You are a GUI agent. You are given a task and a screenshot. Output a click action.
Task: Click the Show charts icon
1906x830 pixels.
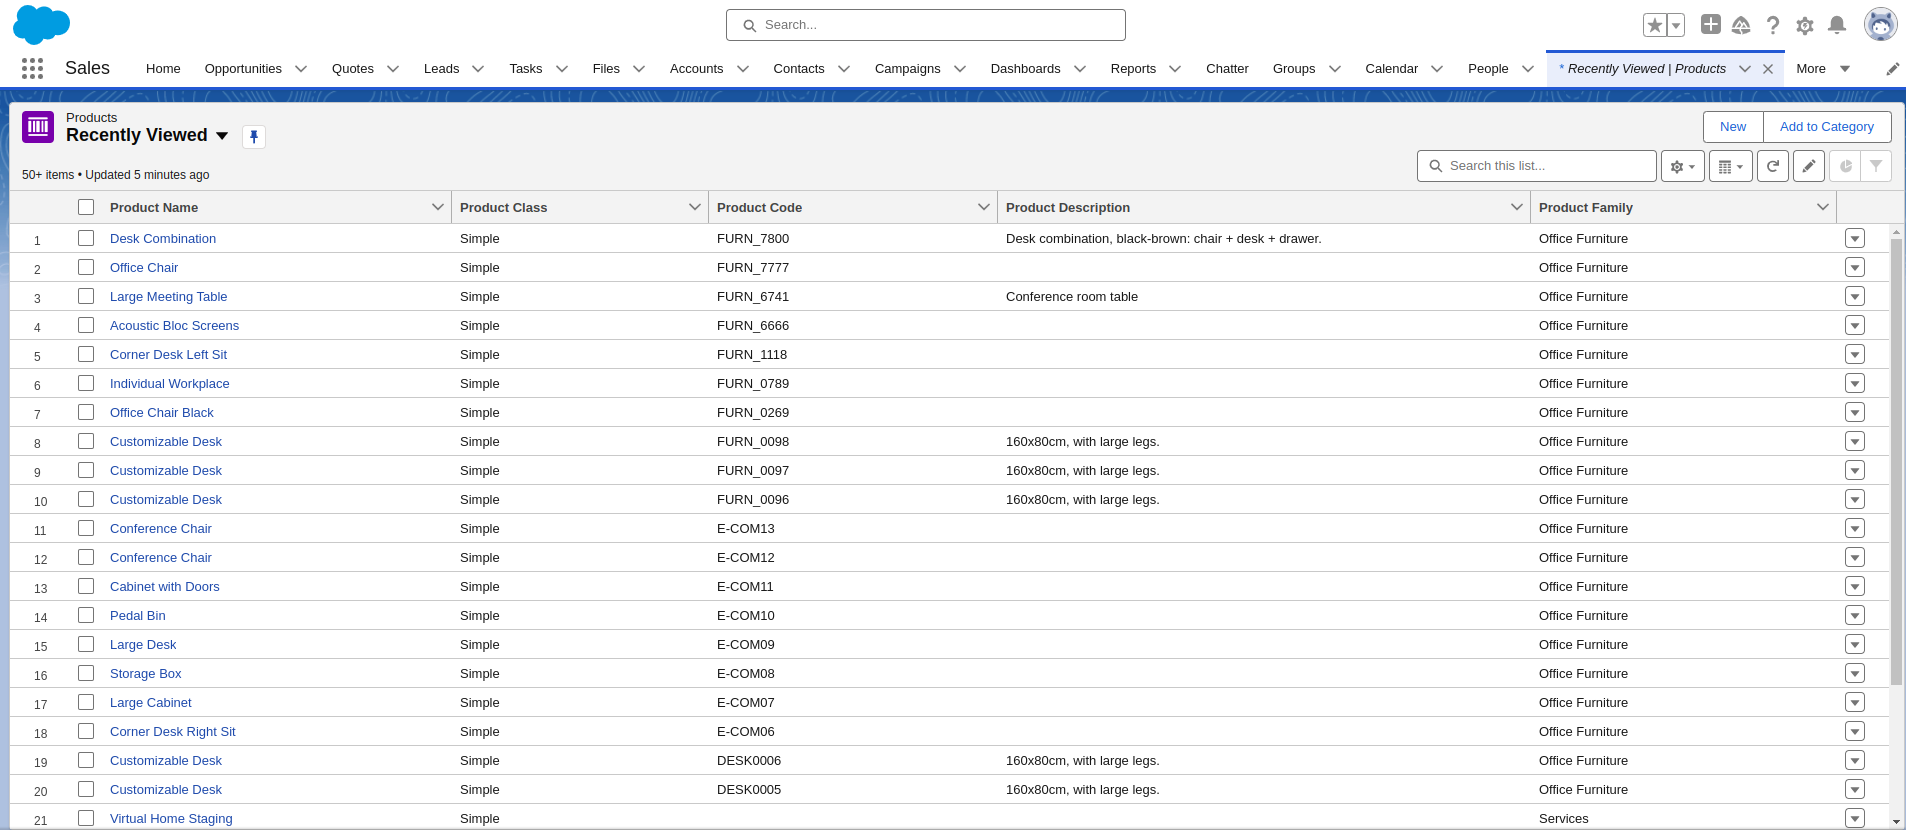click(x=1845, y=166)
